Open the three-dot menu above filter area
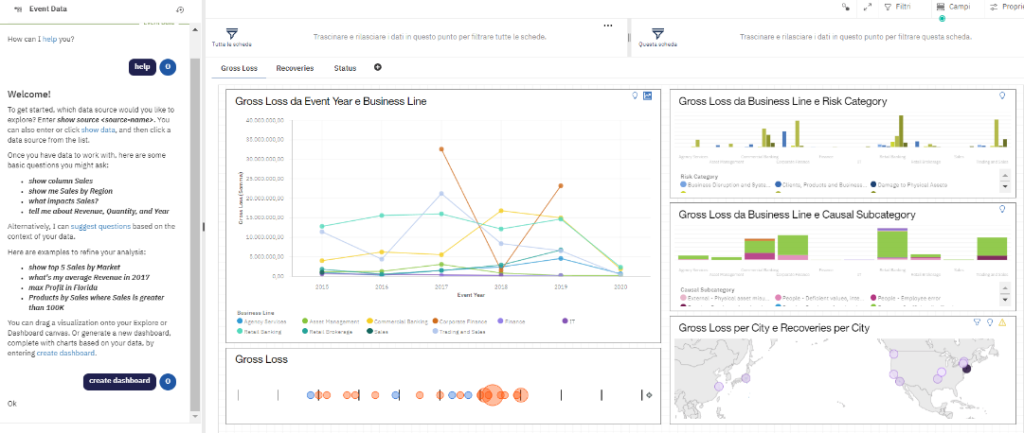1024x433 pixels. click(x=608, y=25)
